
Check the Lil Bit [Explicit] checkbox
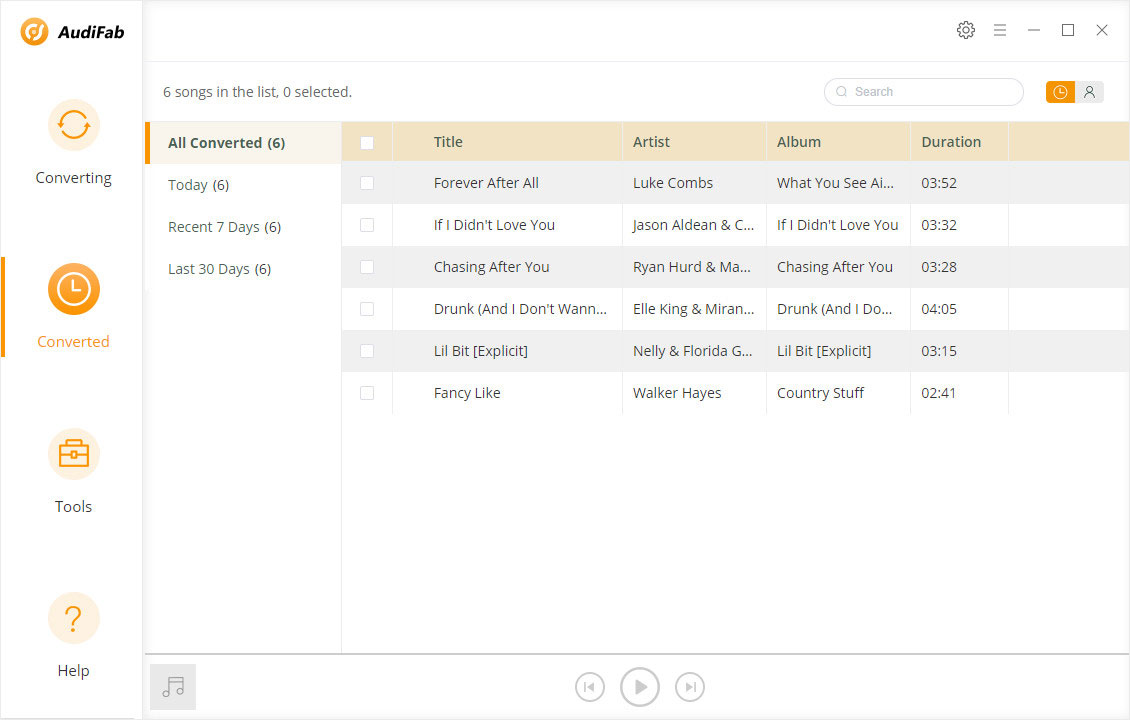367,351
